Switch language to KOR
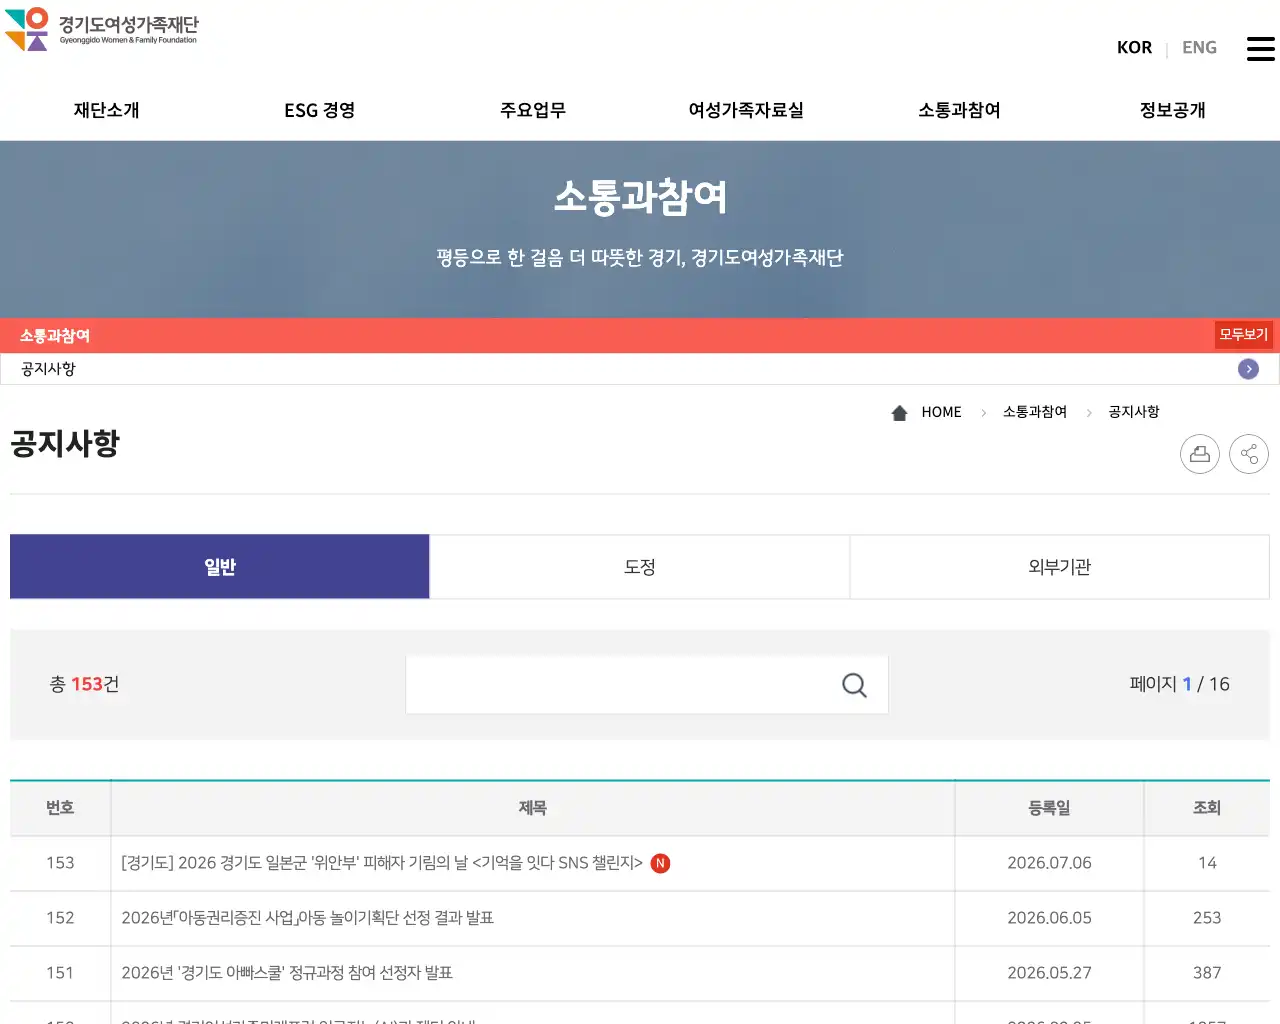This screenshot has height=1024, width=1280. (1134, 47)
